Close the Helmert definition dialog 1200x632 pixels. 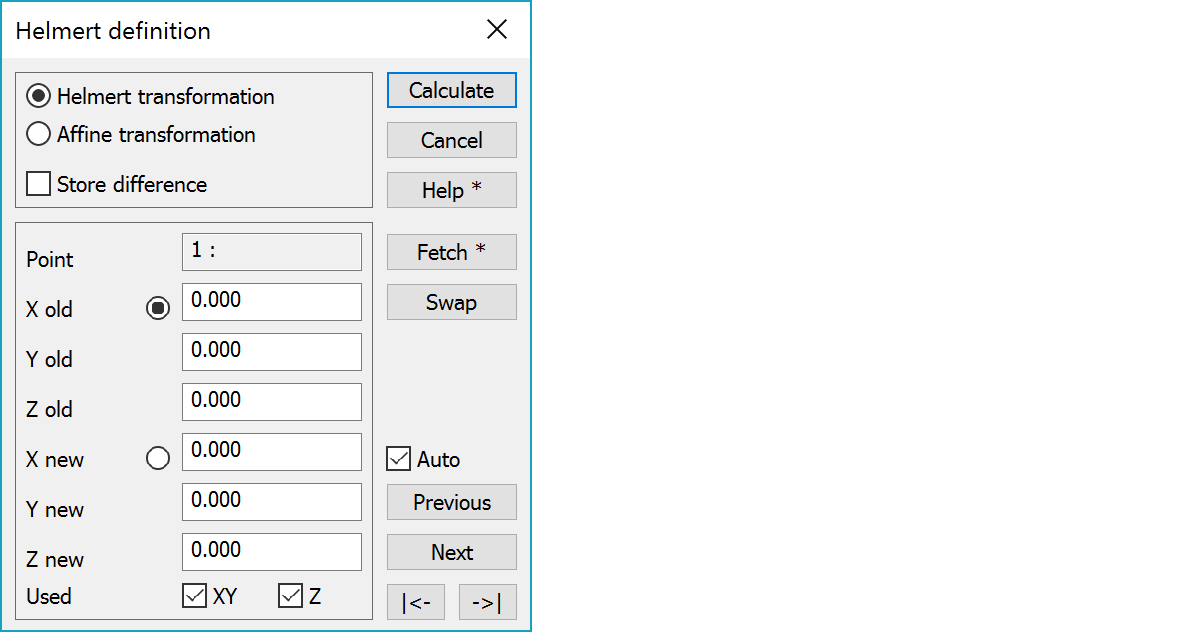[497, 30]
